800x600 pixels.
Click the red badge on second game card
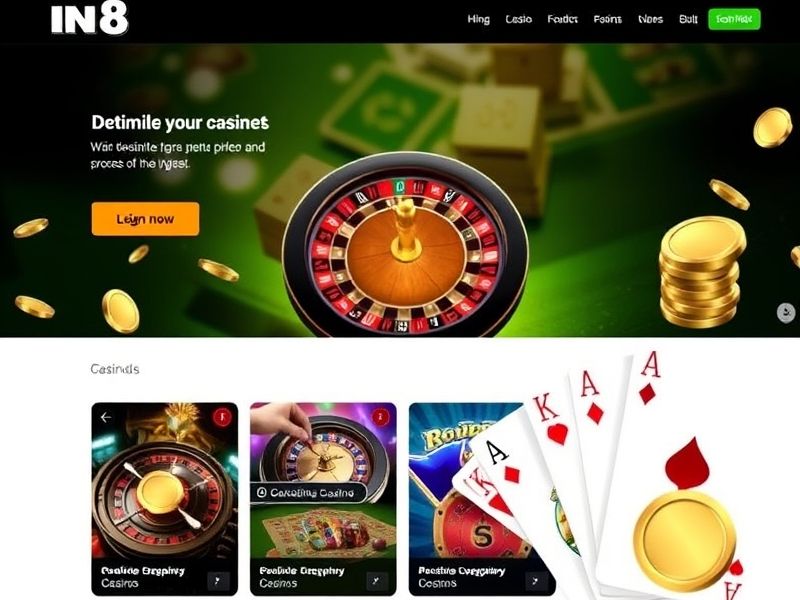380,417
